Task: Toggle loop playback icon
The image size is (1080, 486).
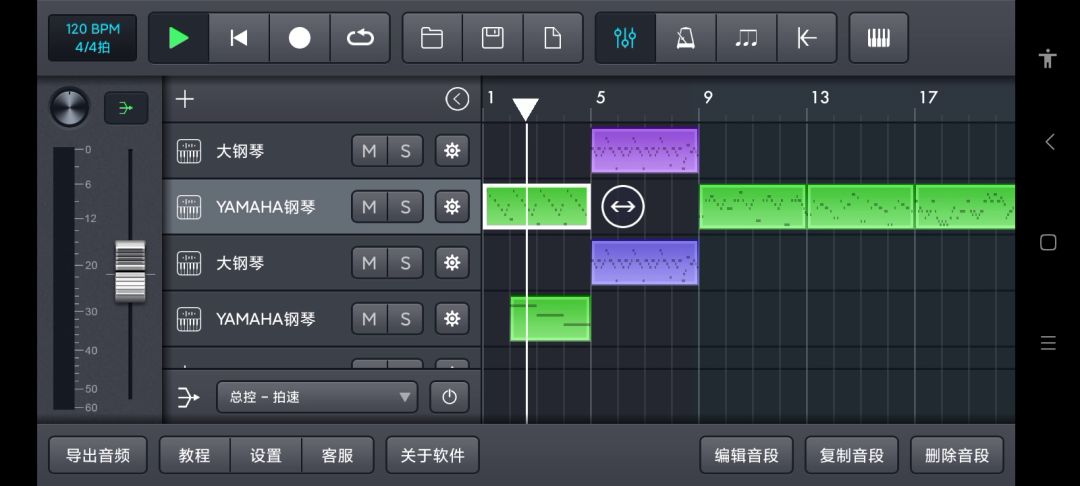Action: click(x=360, y=38)
